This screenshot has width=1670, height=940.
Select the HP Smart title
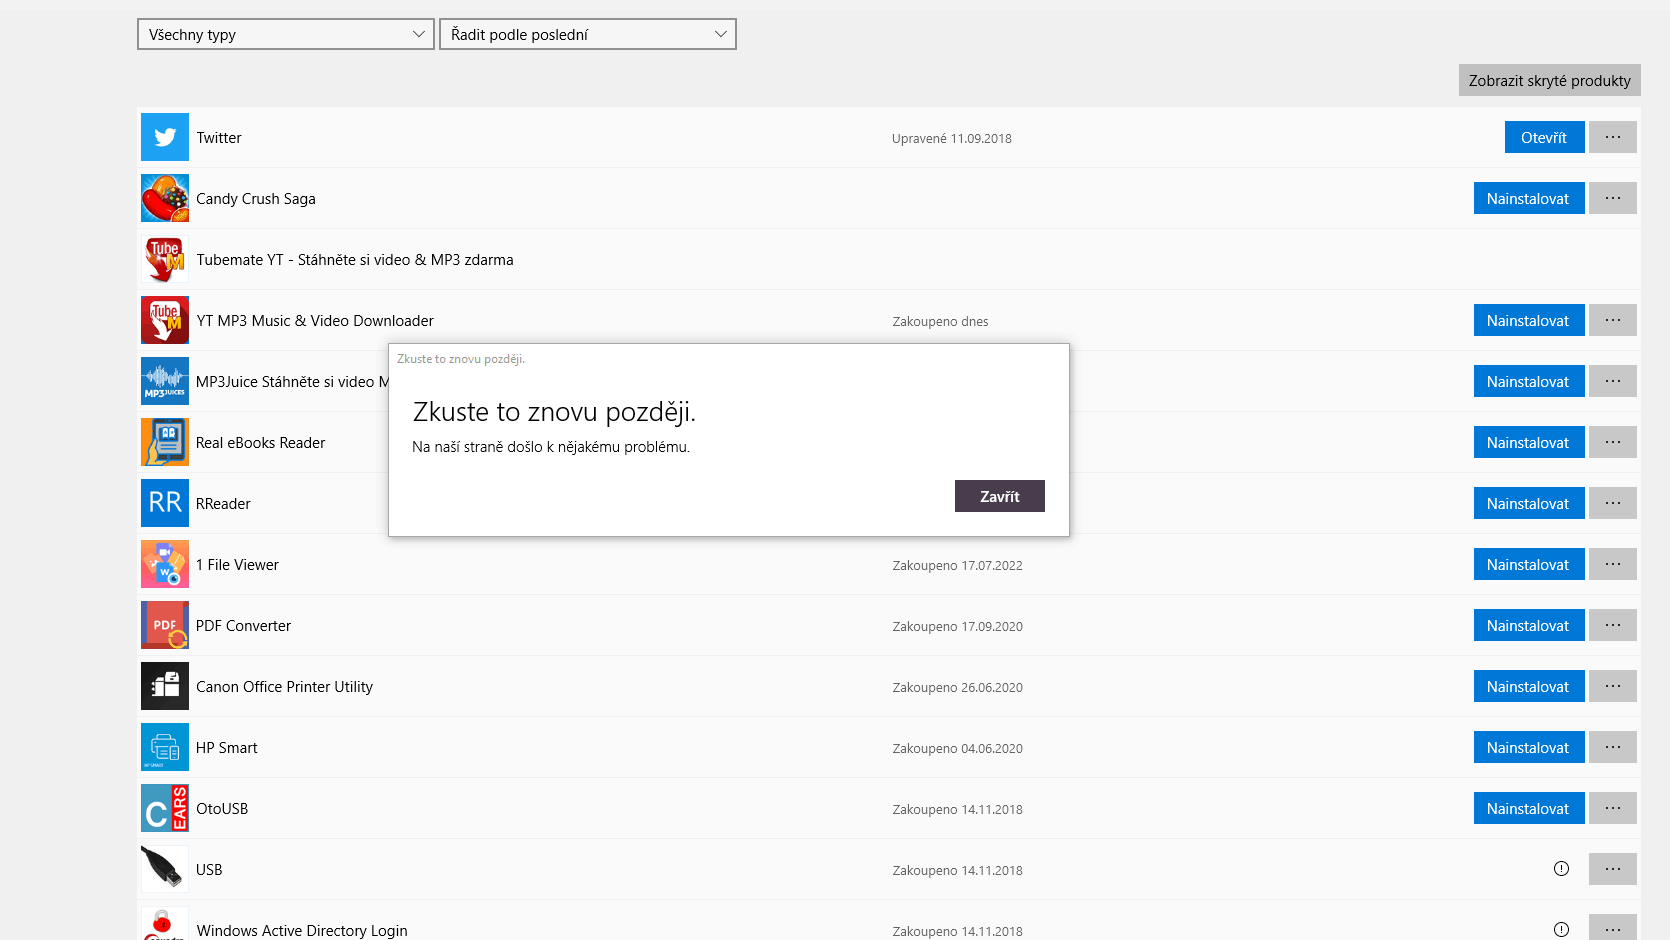(227, 748)
